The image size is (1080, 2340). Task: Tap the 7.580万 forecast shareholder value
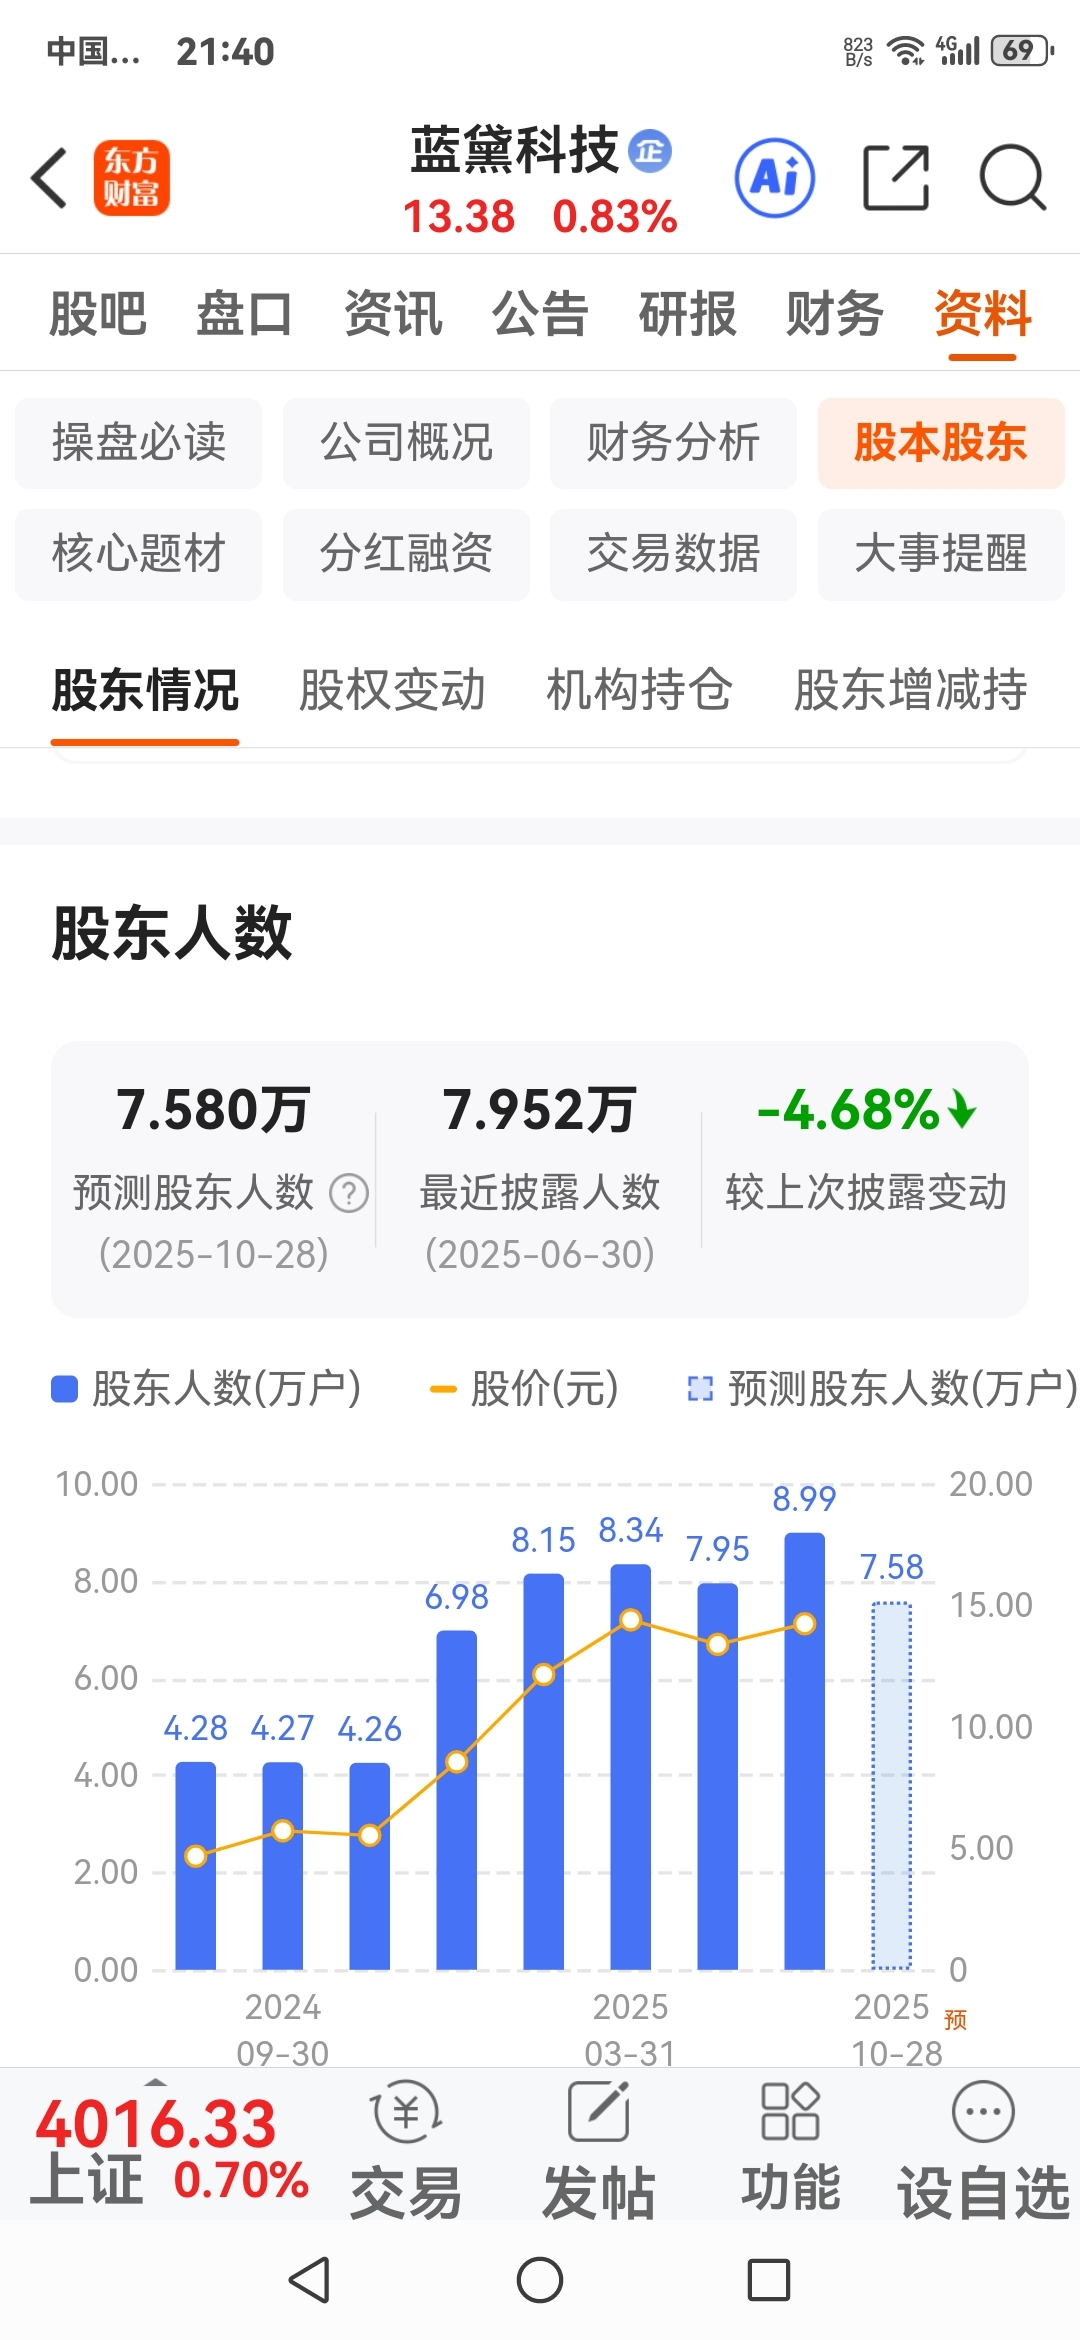pos(213,1110)
